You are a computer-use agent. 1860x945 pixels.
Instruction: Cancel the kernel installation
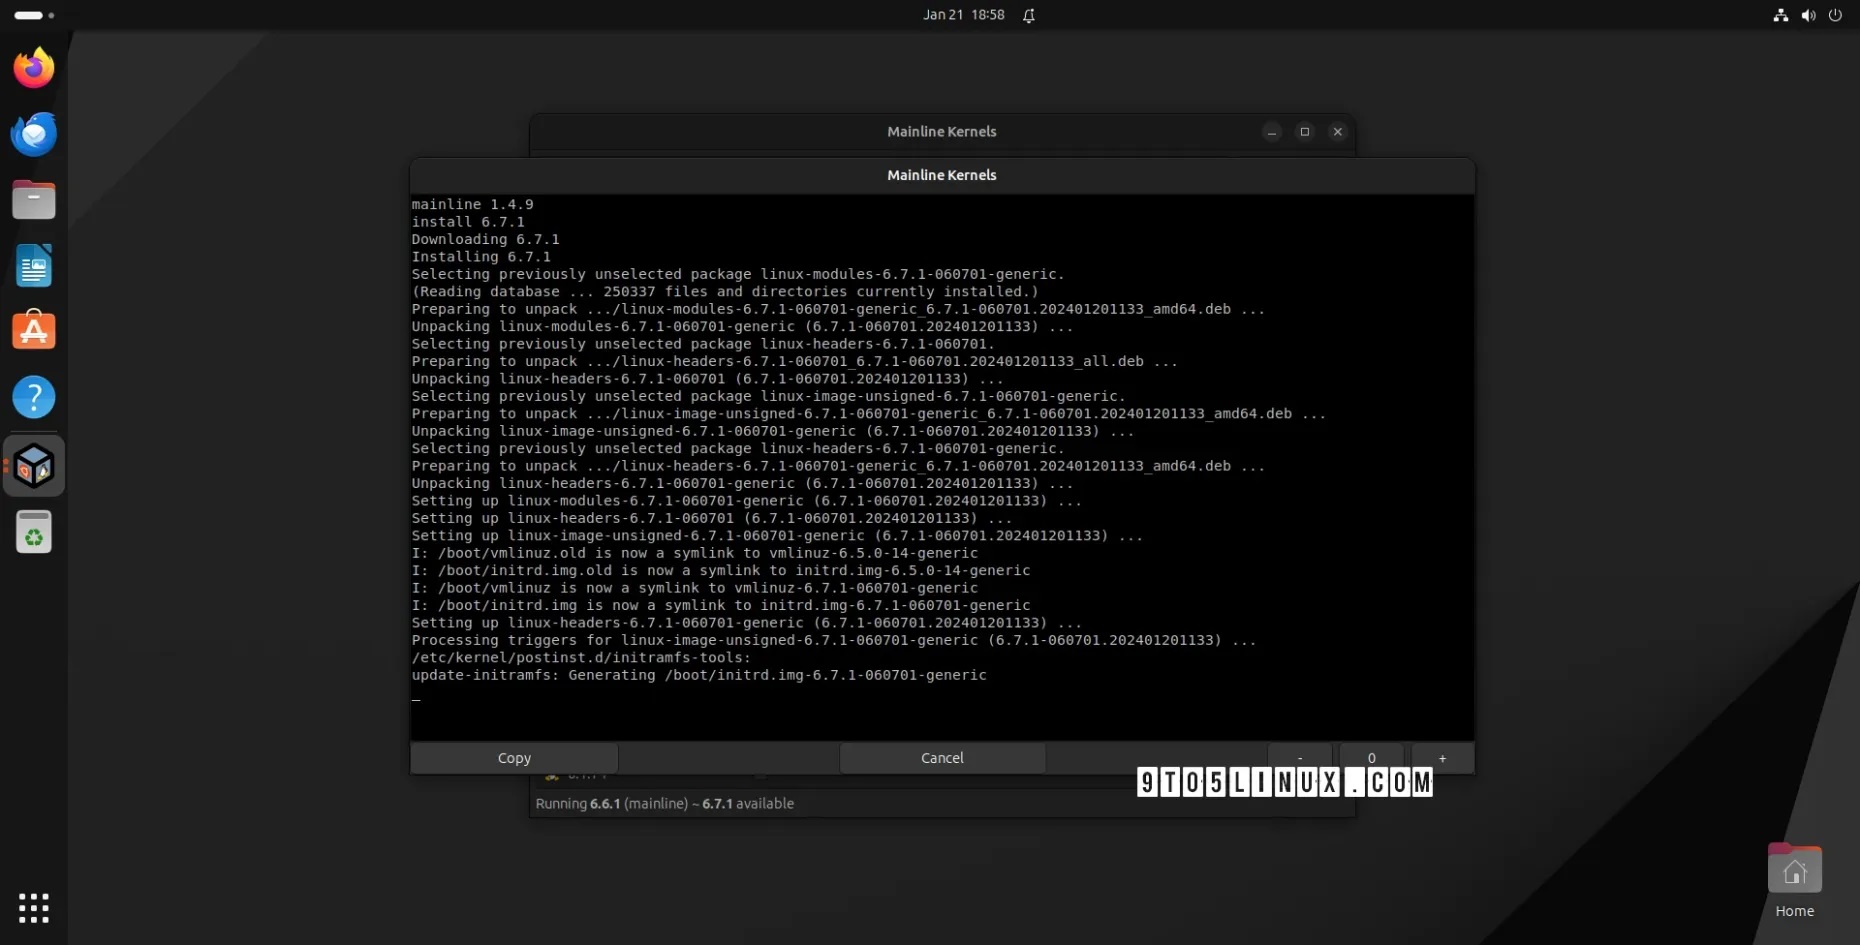point(942,758)
